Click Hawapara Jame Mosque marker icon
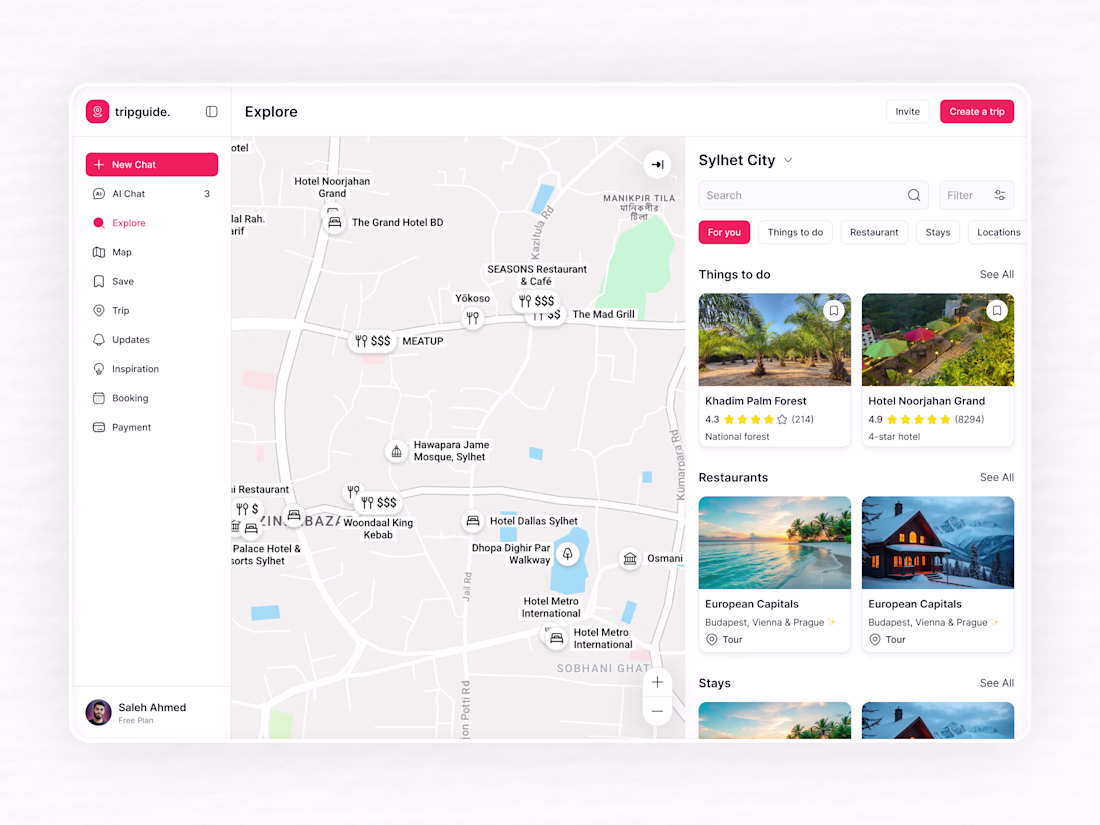The width and height of the screenshot is (1100, 825). (x=396, y=451)
